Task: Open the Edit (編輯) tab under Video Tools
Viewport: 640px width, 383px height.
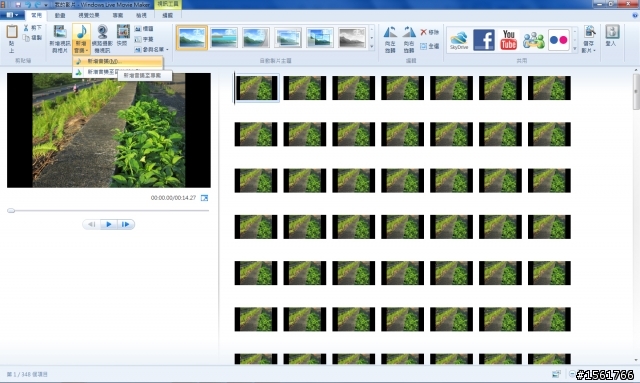Action: click(168, 15)
